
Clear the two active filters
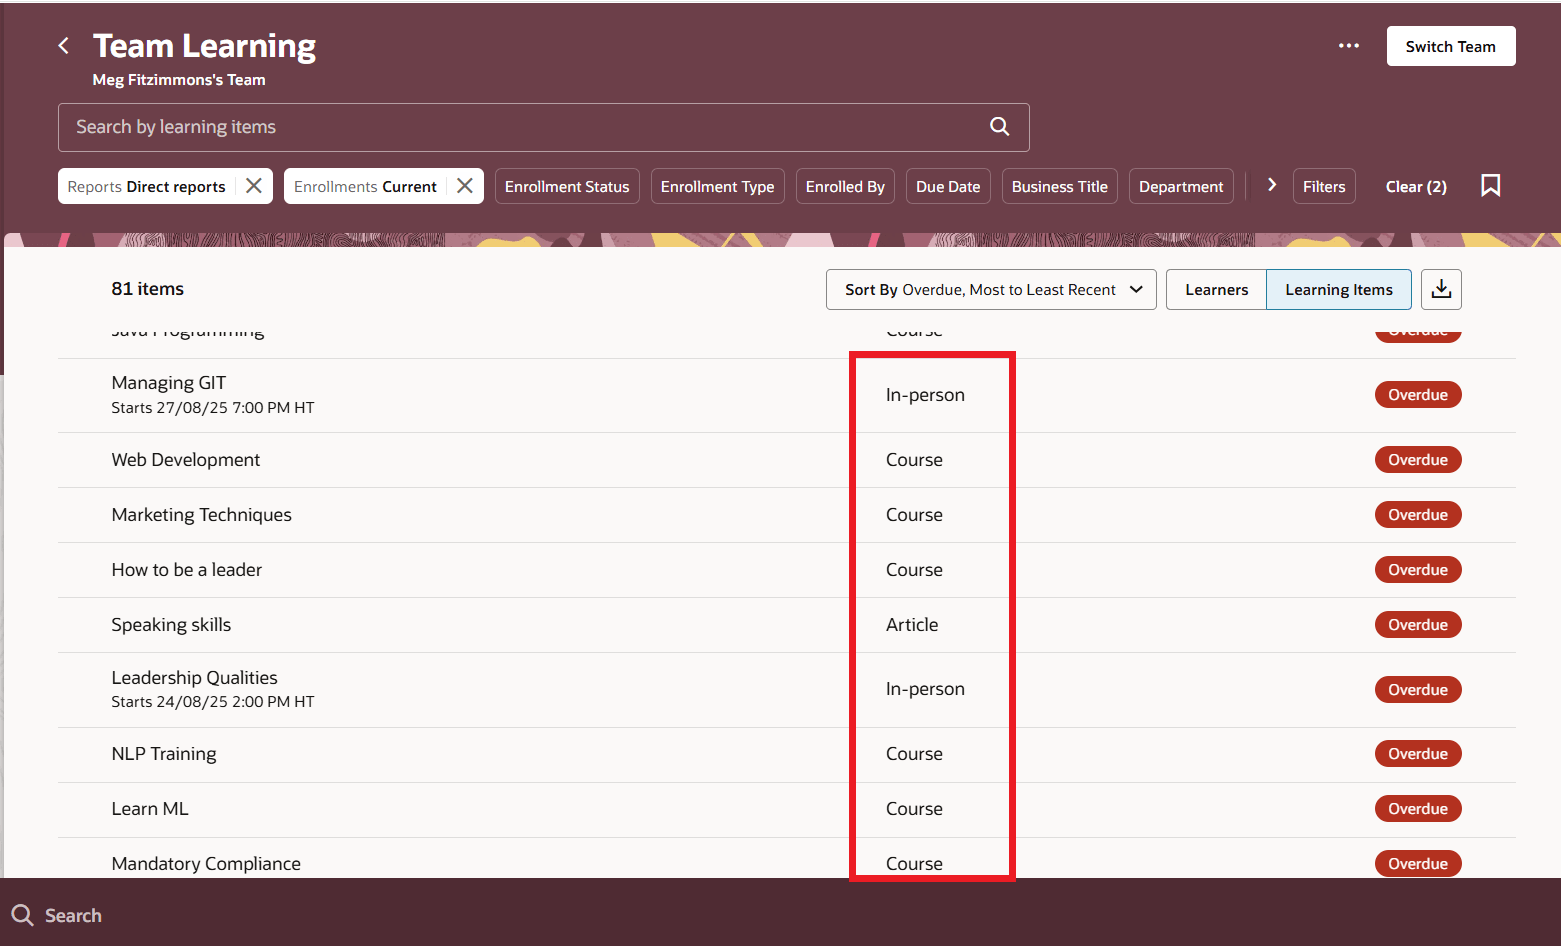pyautogui.click(x=1416, y=186)
